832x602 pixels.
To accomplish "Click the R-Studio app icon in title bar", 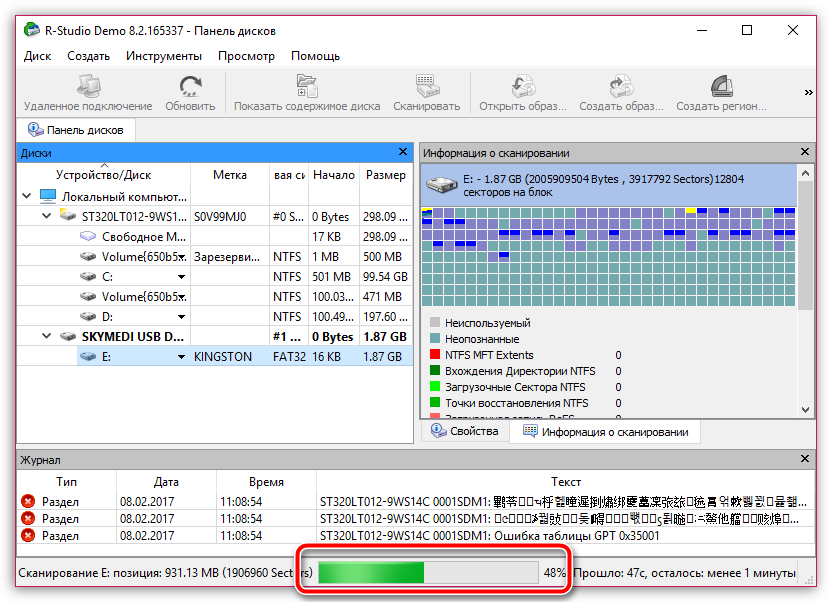I will [32, 30].
